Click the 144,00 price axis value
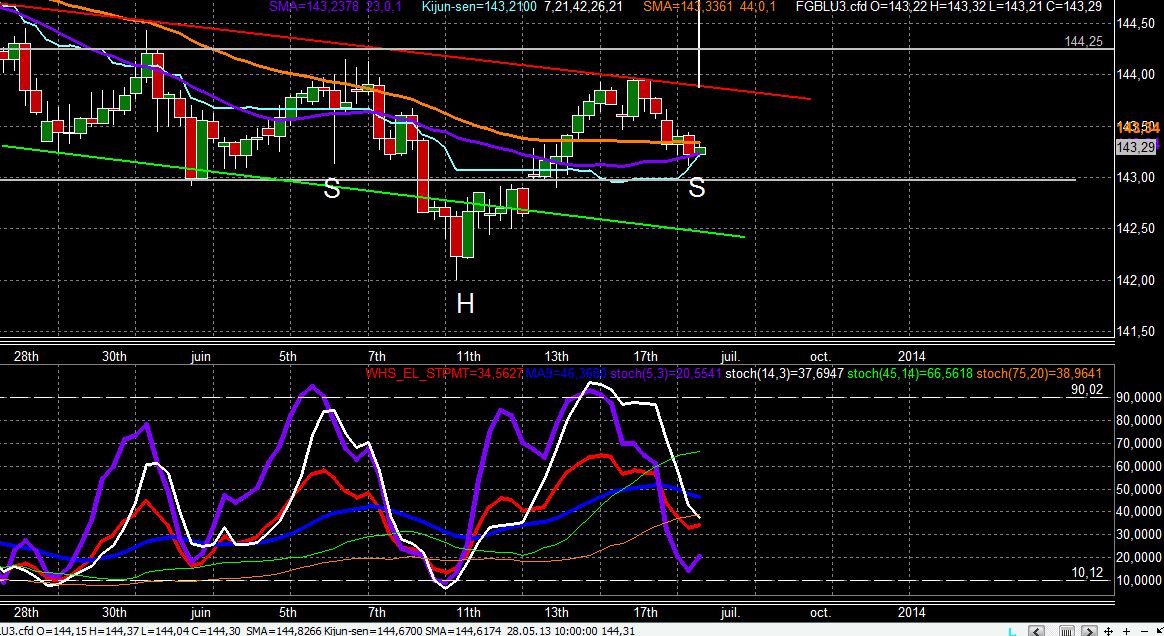Image resolution: width=1164 pixels, height=636 pixels. pyautogui.click(x=1136, y=74)
